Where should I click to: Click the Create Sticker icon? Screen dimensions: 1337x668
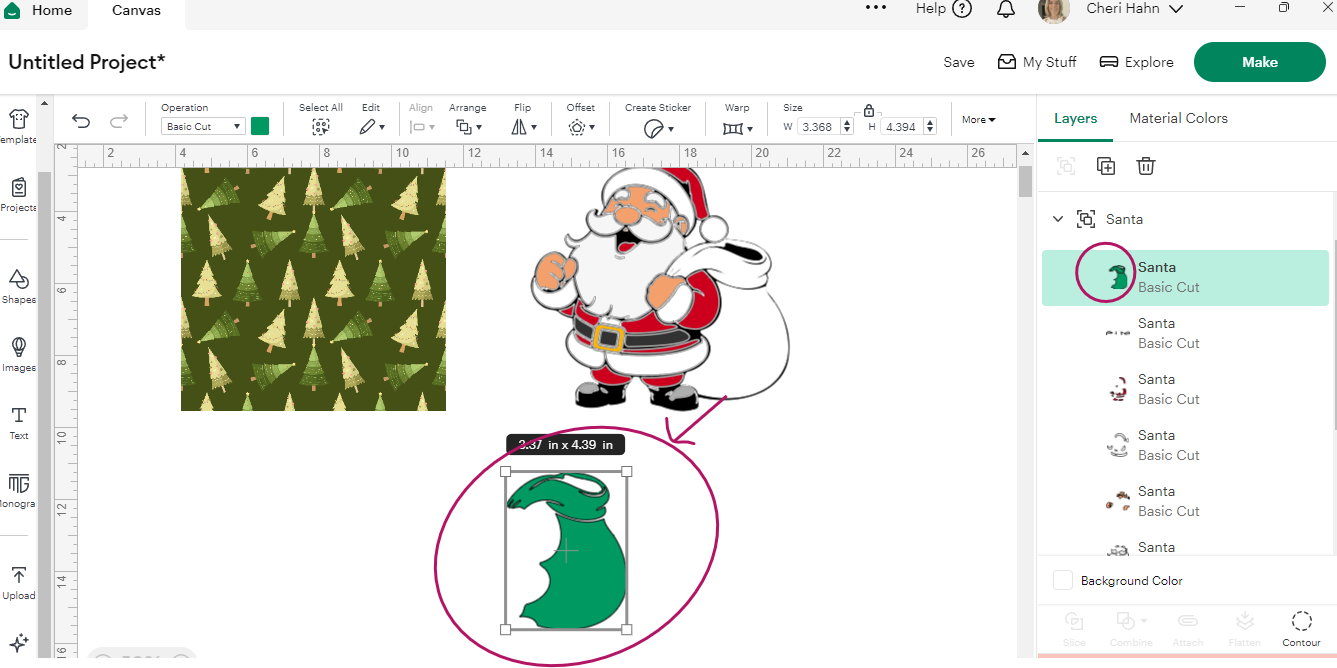[x=656, y=128]
